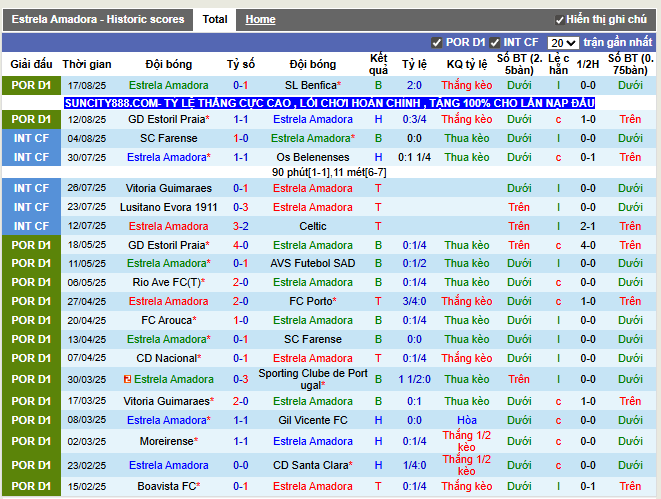The image size is (661, 499).
Task: Open FC Porto team link
Action: pos(313,301)
